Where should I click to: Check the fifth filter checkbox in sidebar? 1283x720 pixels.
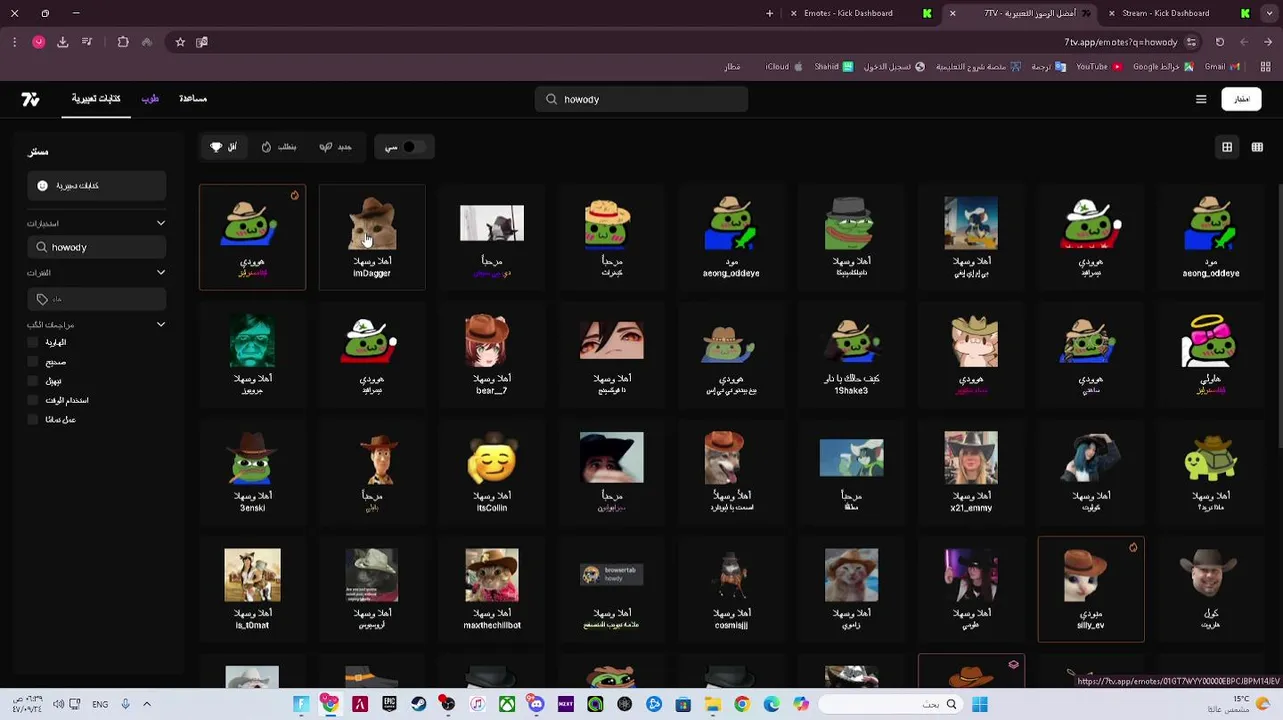point(33,419)
